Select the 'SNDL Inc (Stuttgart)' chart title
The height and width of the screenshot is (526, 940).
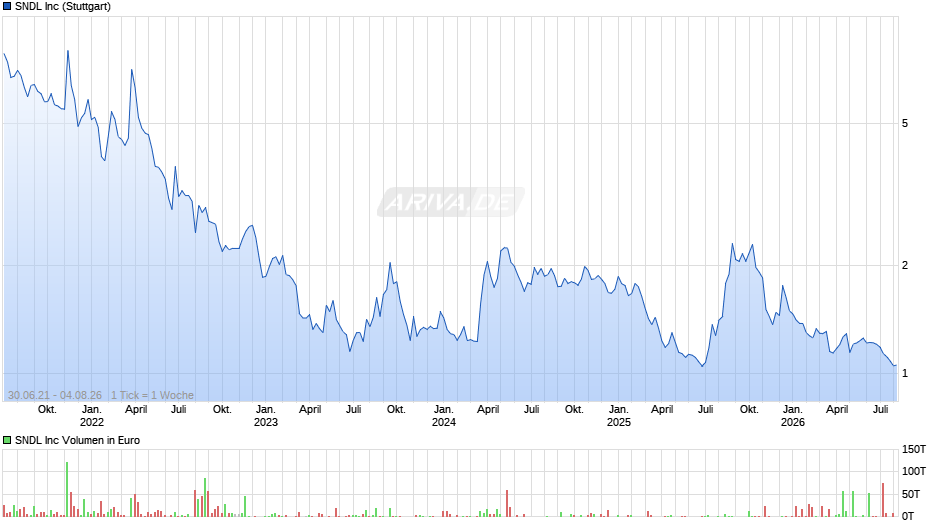tap(63, 7)
